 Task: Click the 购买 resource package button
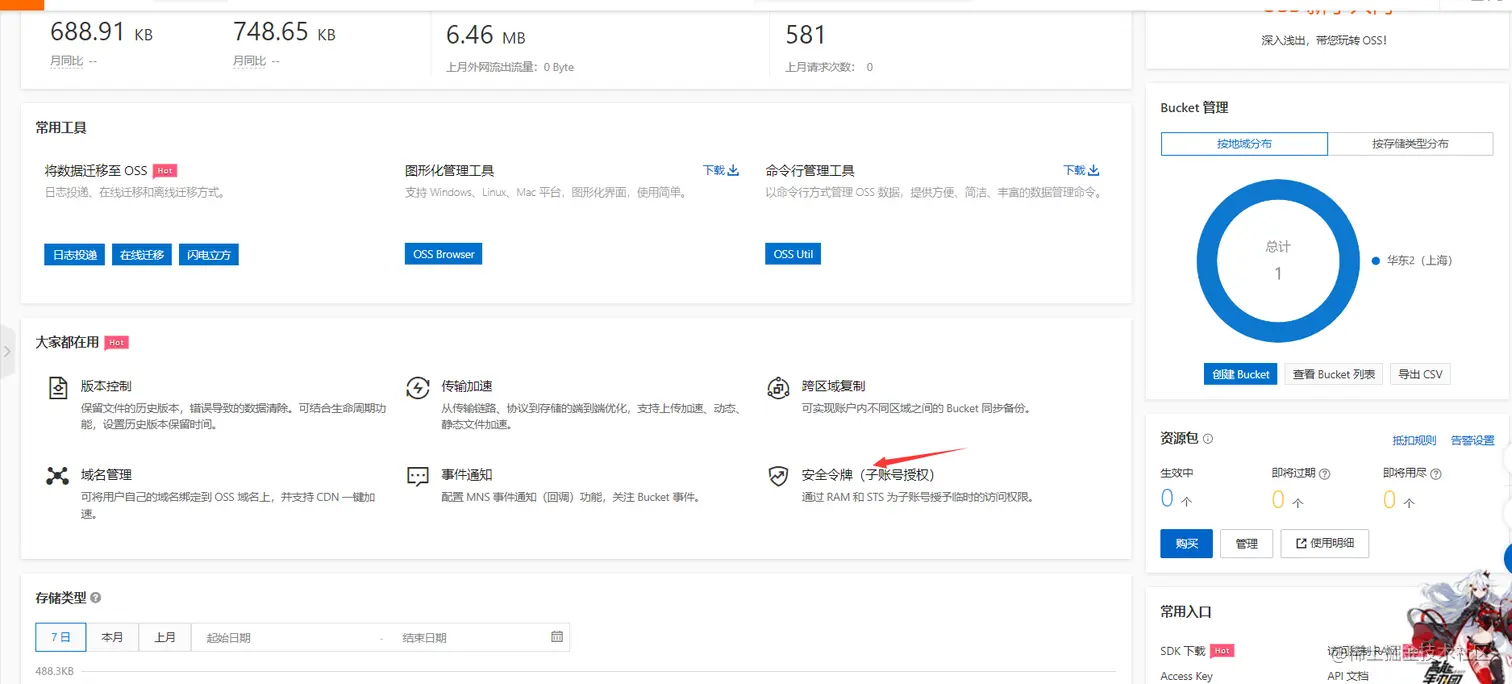1186,543
